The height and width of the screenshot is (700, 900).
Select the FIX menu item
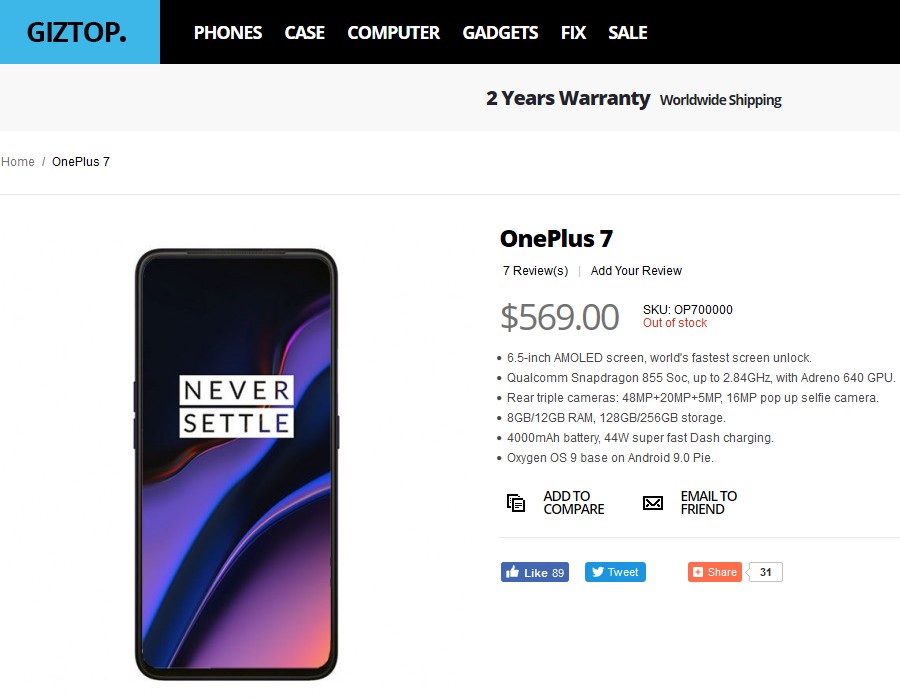(x=573, y=33)
